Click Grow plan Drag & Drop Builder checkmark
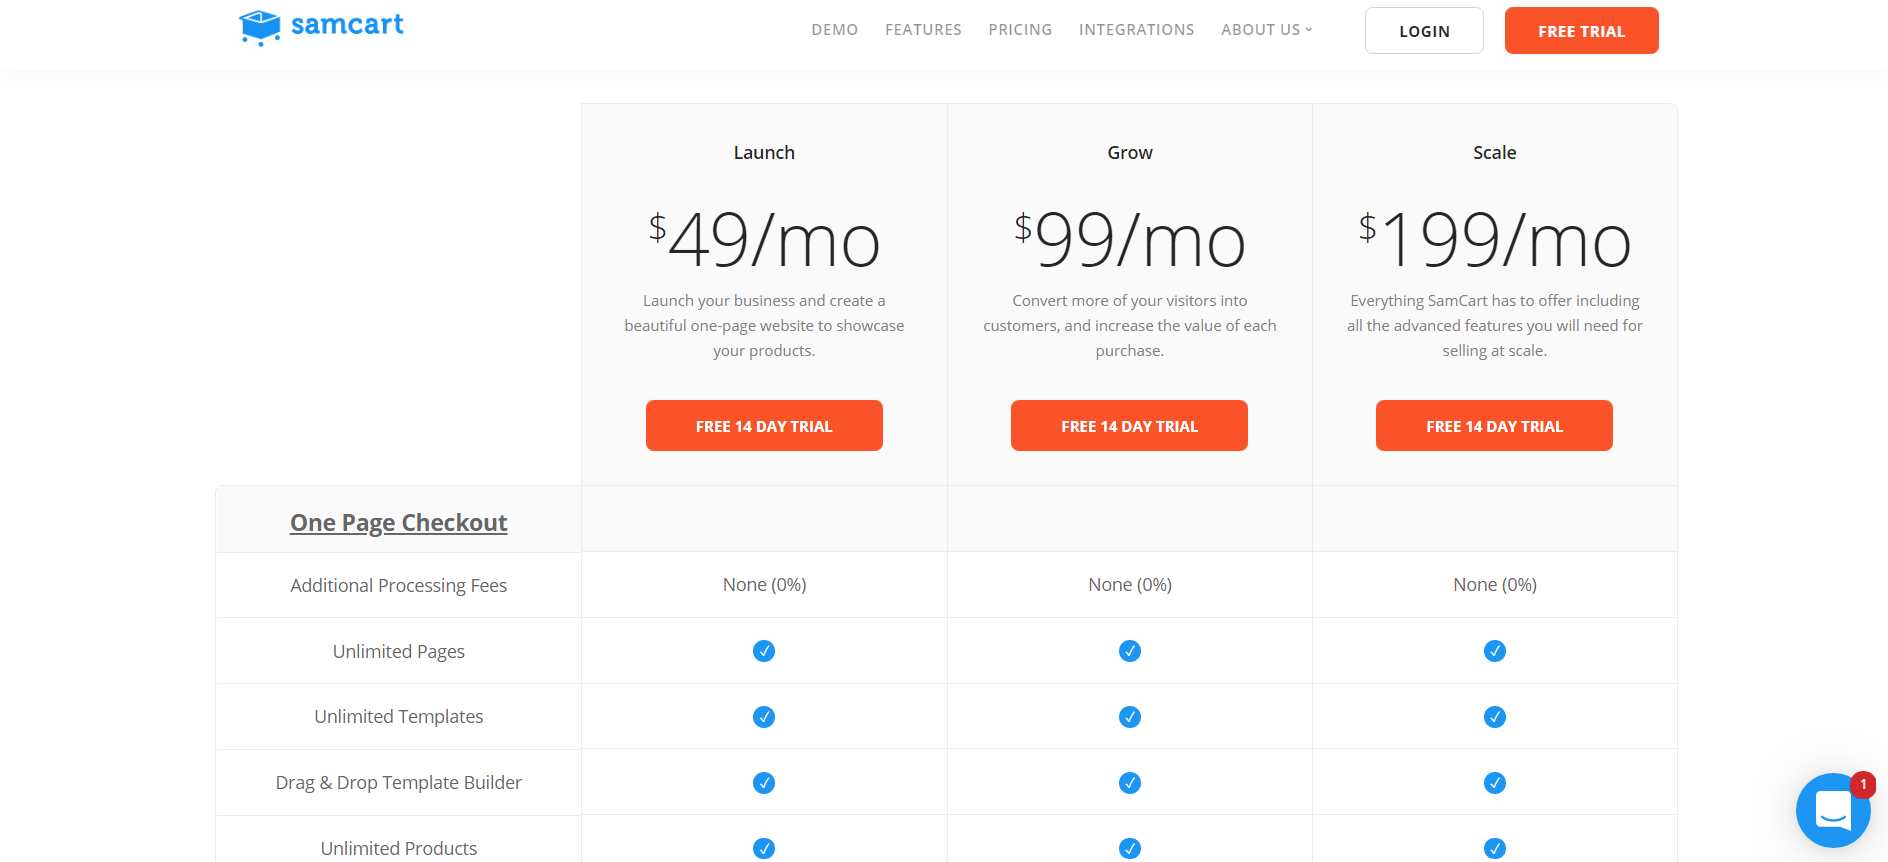Image resolution: width=1888 pixels, height=862 pixels. (x=1130, y=783)
